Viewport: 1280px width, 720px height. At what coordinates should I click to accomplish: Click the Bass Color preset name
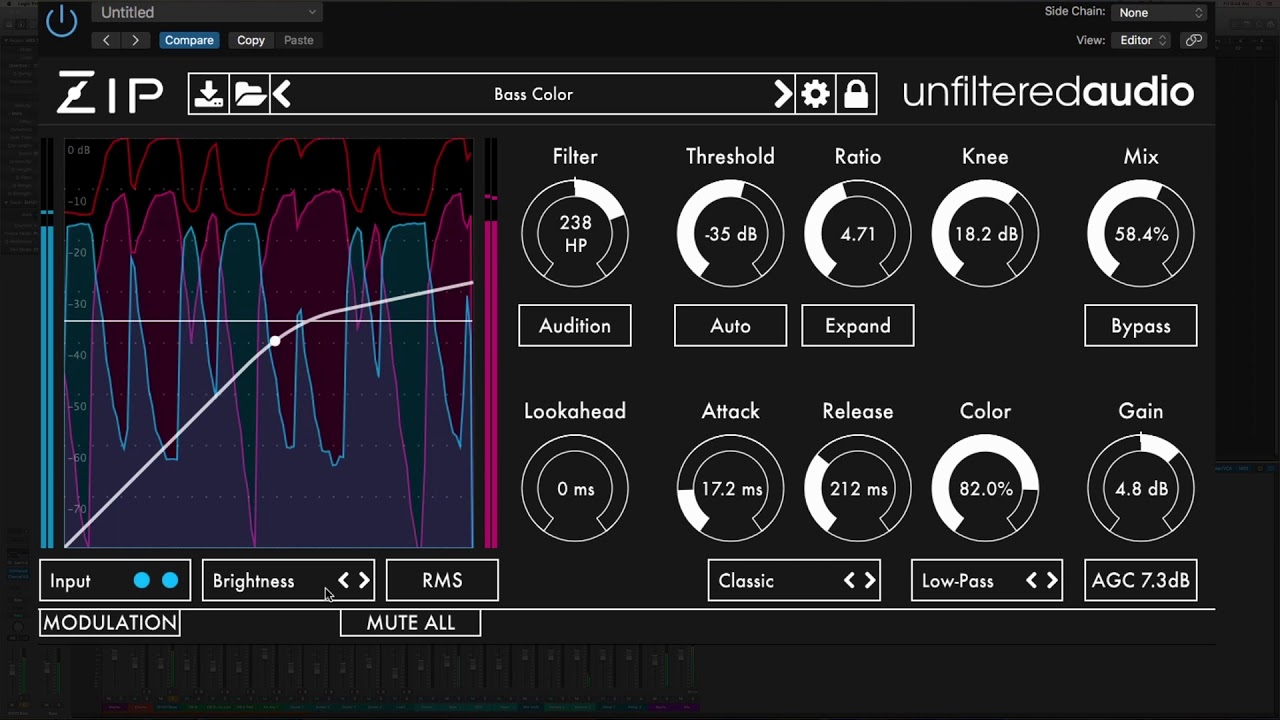pos(533,94)
